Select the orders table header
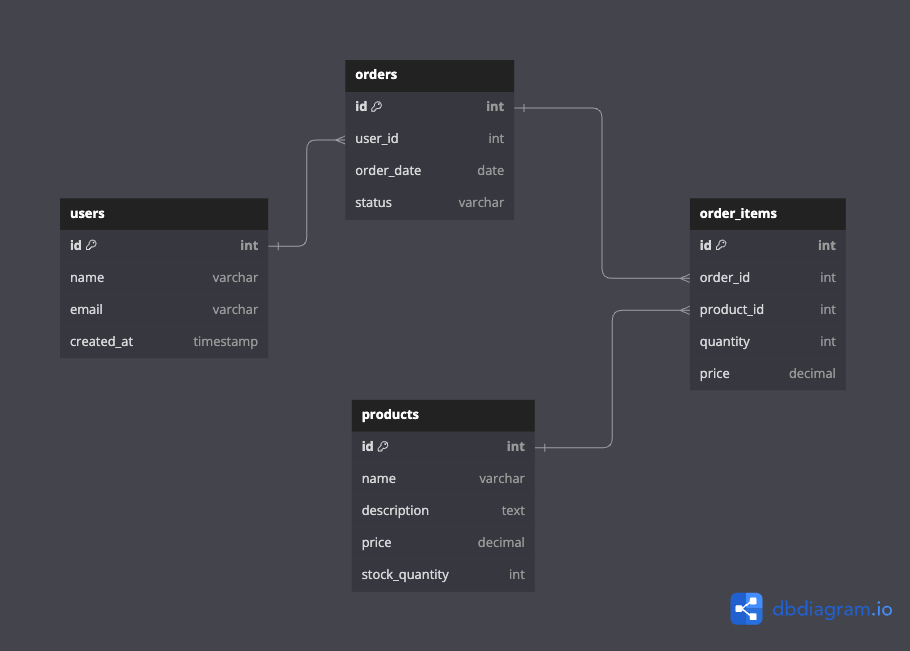Screen dimensions: 910x651 coord(429,75)
